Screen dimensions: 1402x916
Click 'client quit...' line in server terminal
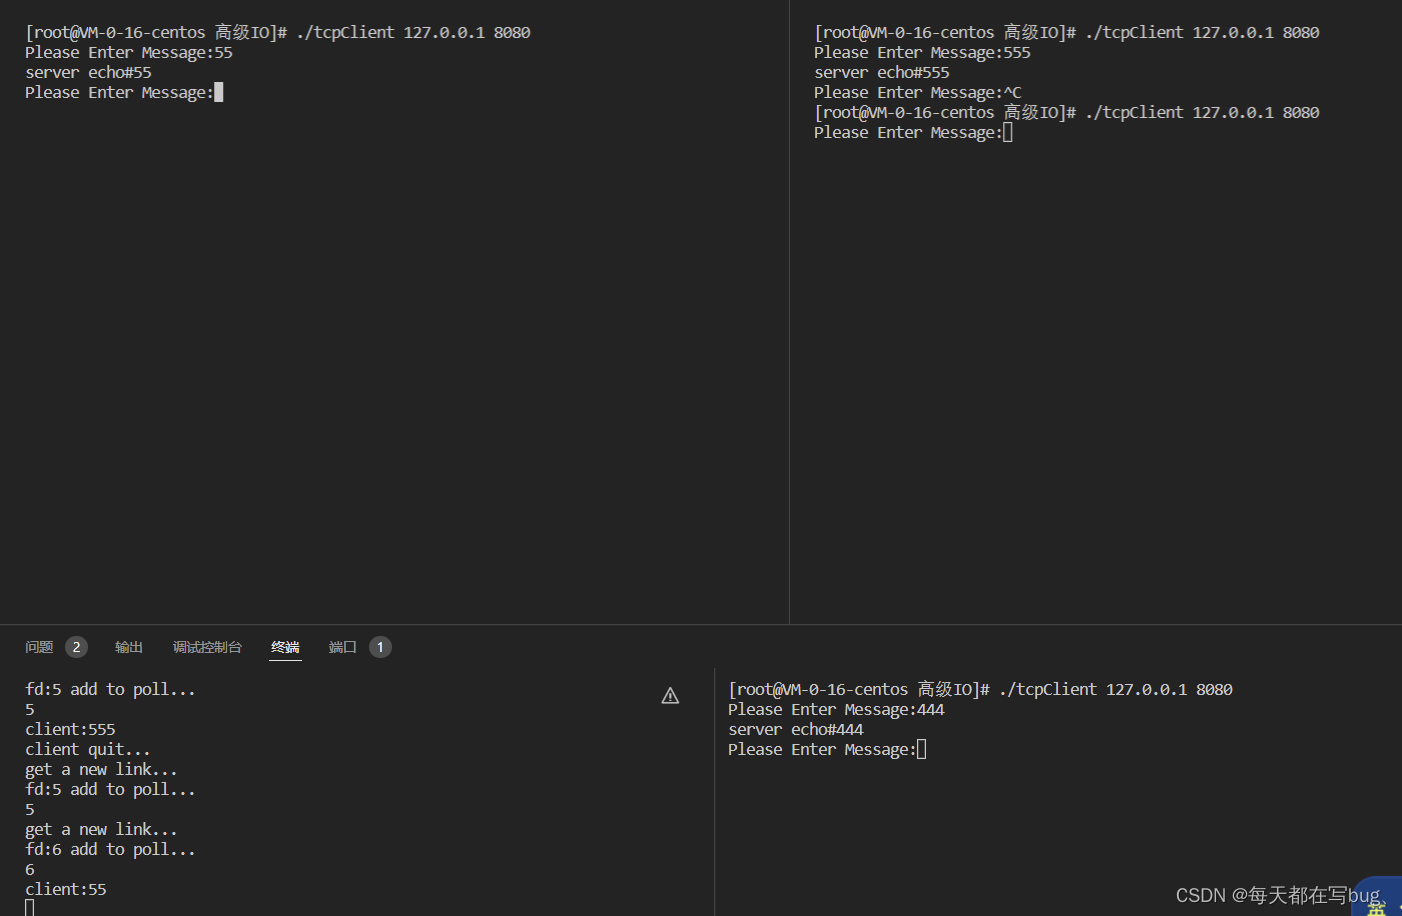(88, 749)
